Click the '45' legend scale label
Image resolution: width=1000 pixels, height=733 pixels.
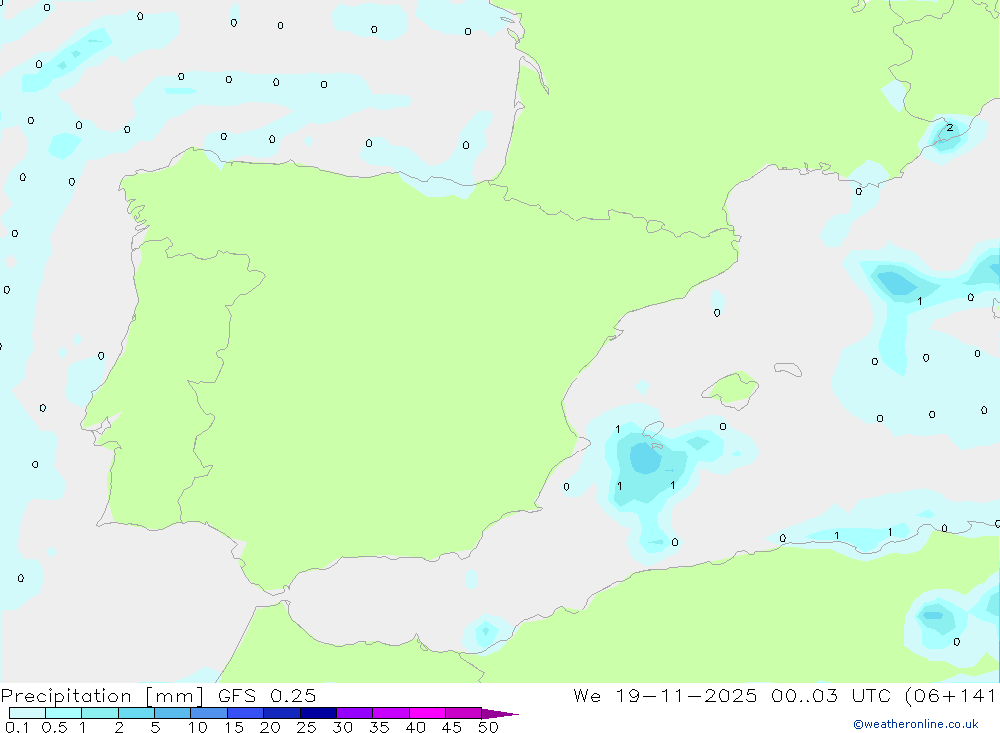click(452, 727)
